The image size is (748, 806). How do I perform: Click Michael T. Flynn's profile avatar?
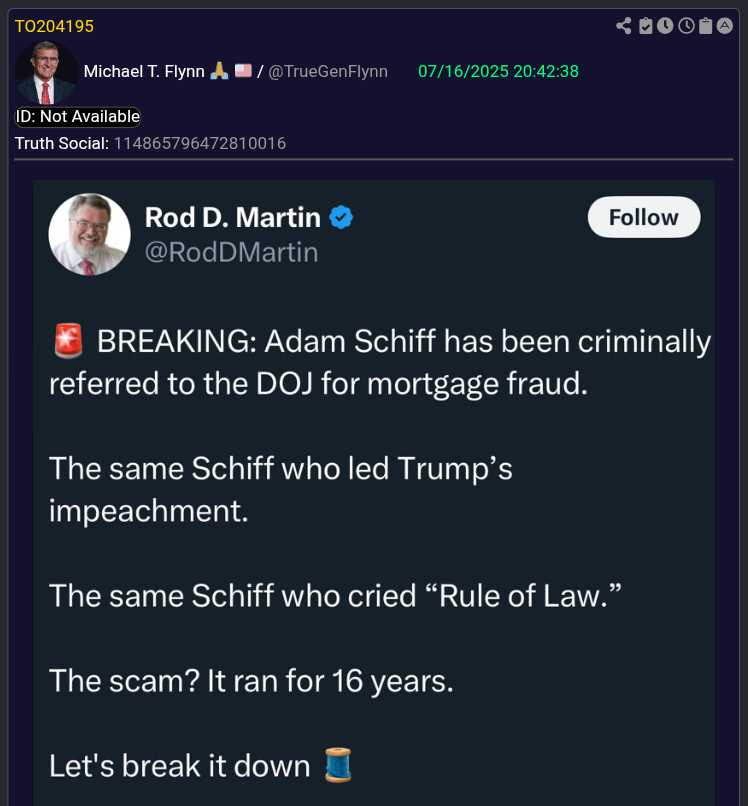(46, 73)
